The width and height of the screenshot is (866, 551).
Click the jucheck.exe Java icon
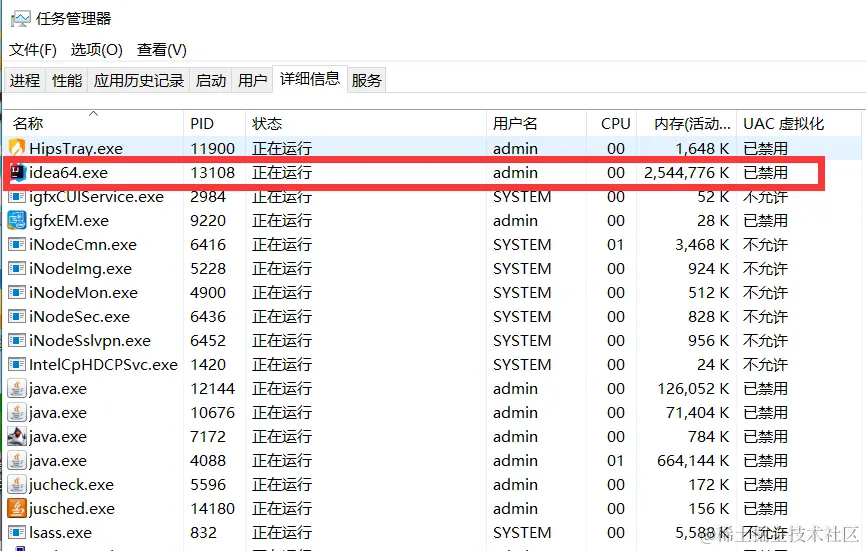click(x=17, y=485)
